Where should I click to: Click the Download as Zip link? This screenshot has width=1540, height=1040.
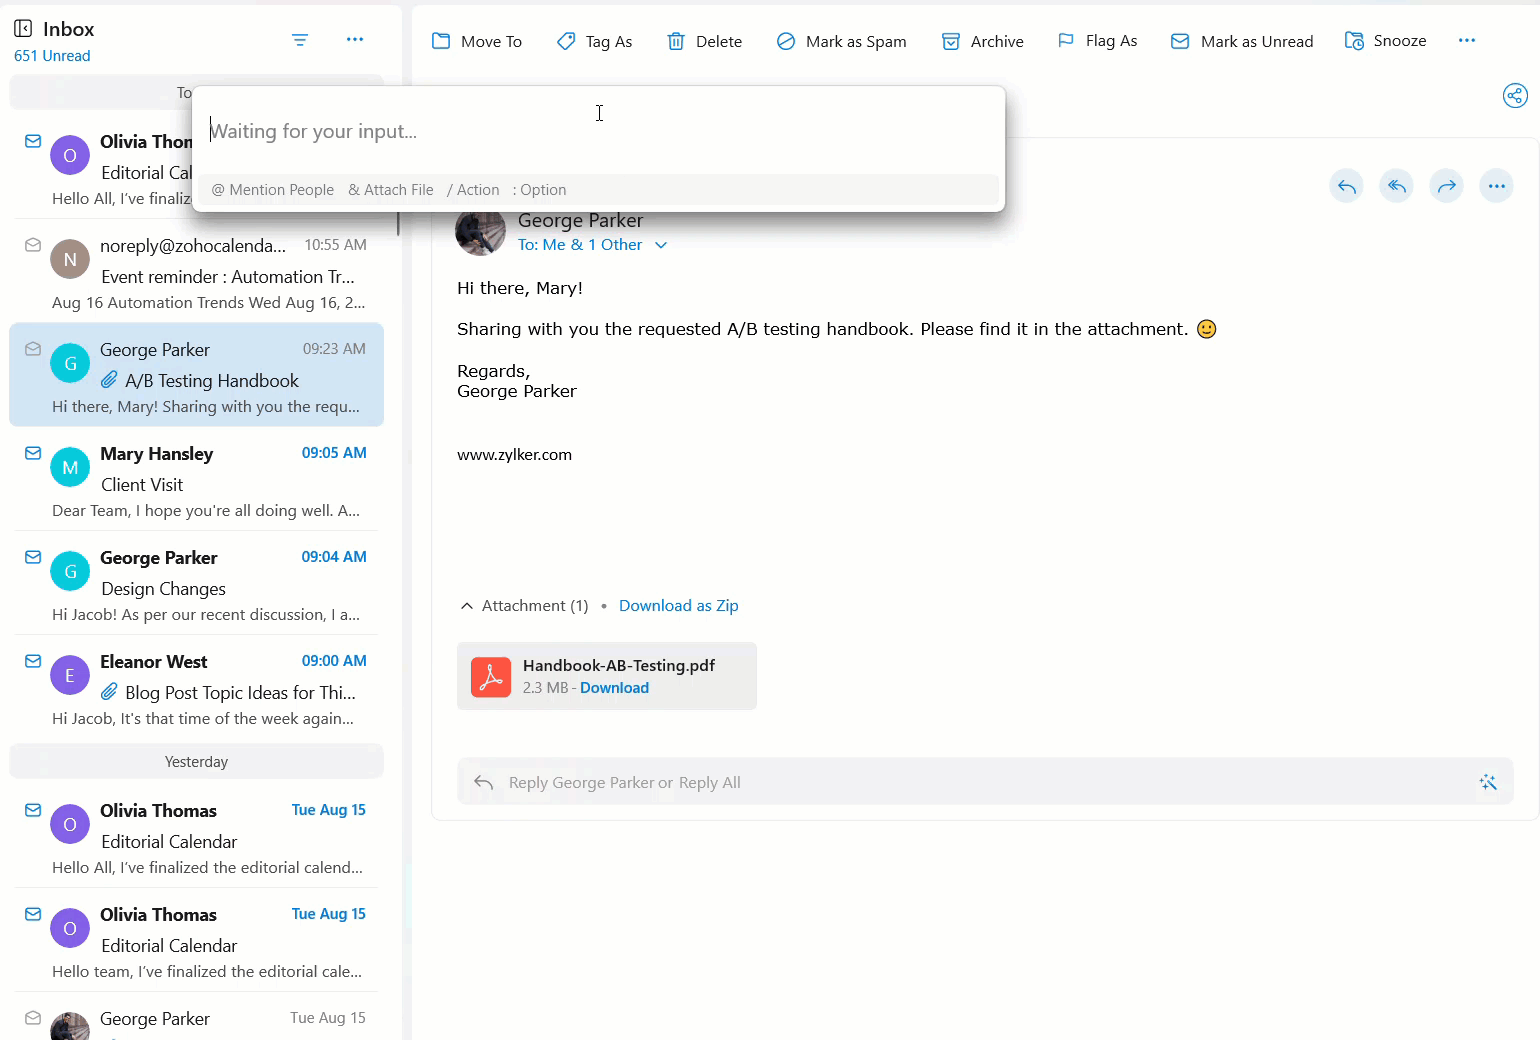click(679, 606)
